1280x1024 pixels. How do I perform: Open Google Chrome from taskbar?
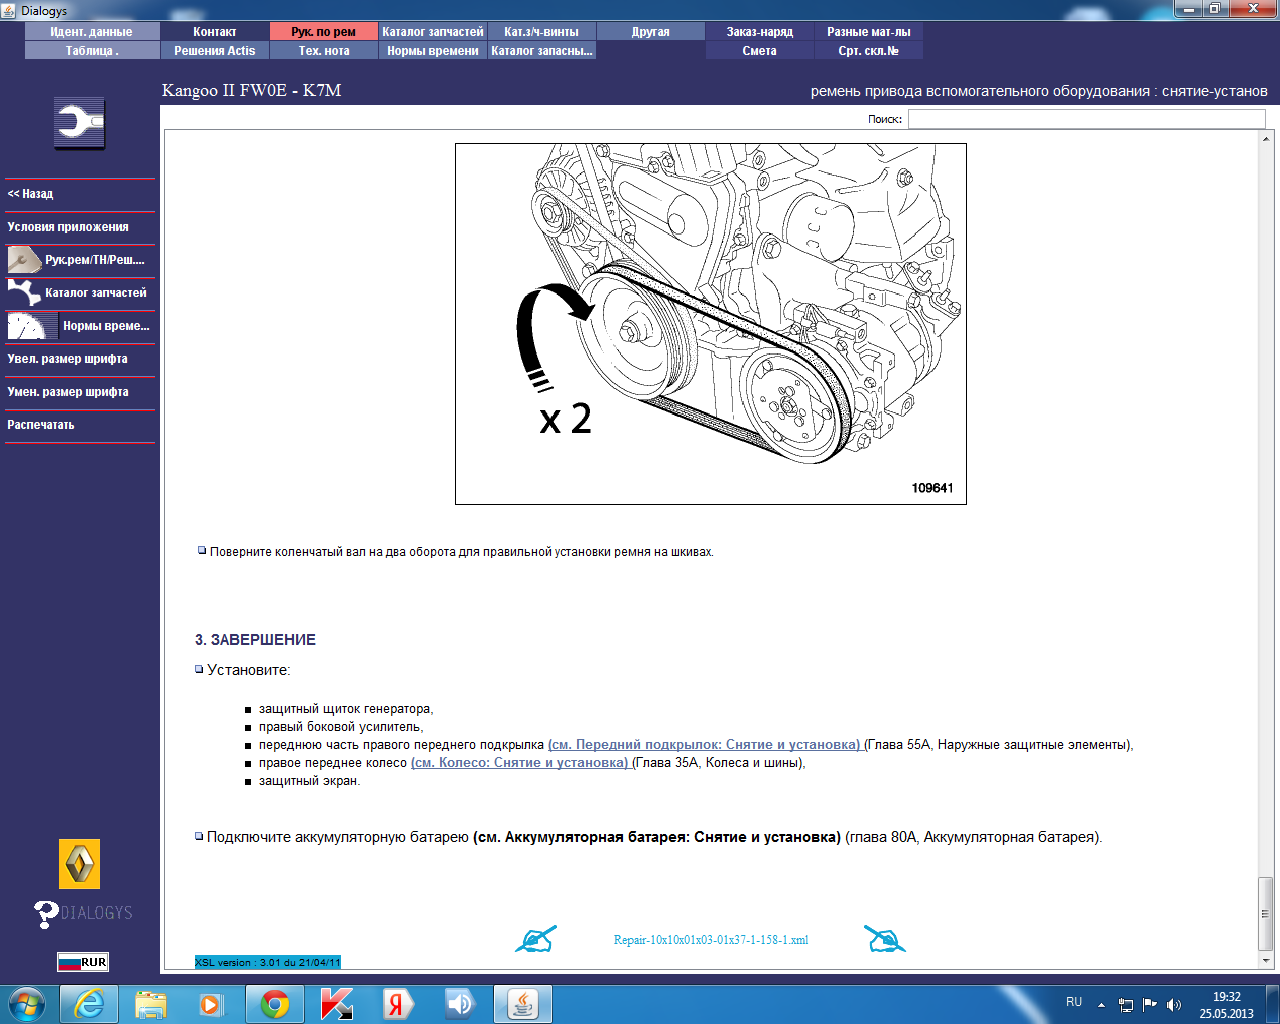point(275,1004)
